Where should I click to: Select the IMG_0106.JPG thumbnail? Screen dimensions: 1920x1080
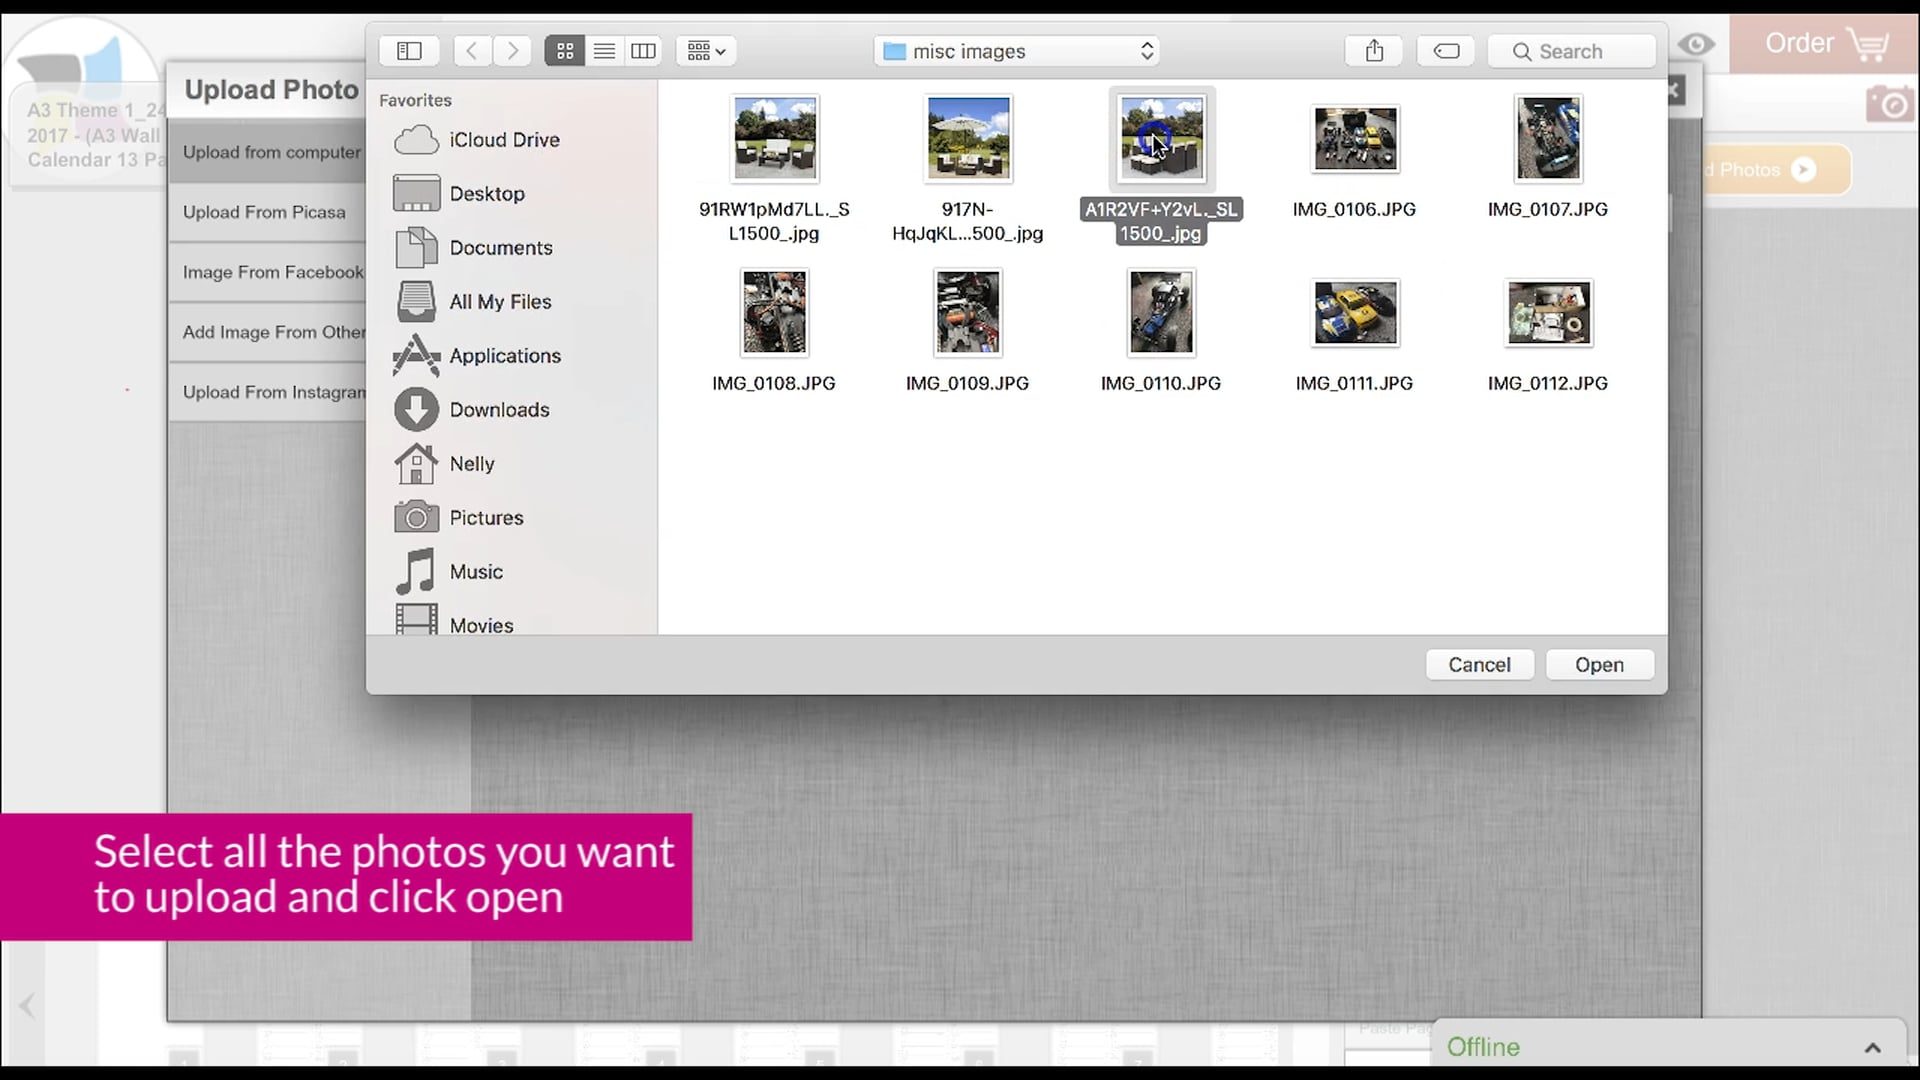[x=1355, y=139]
